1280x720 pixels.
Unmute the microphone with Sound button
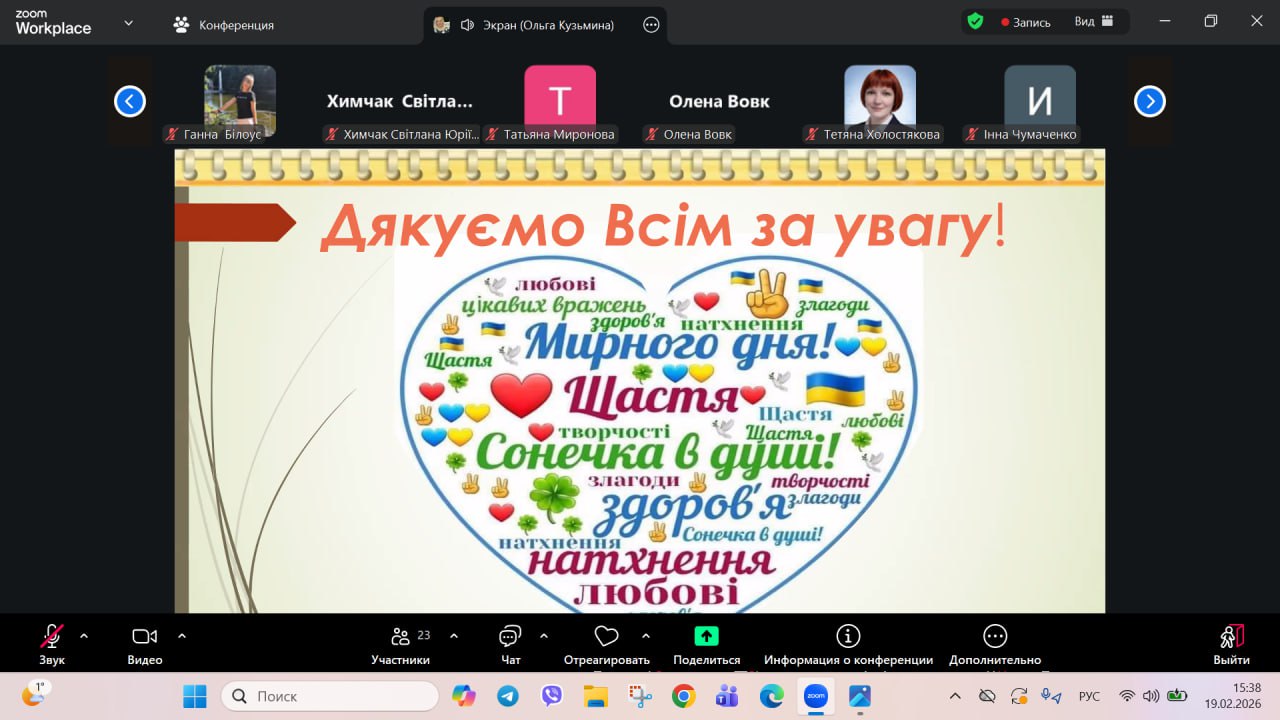(x=51, y=637)
